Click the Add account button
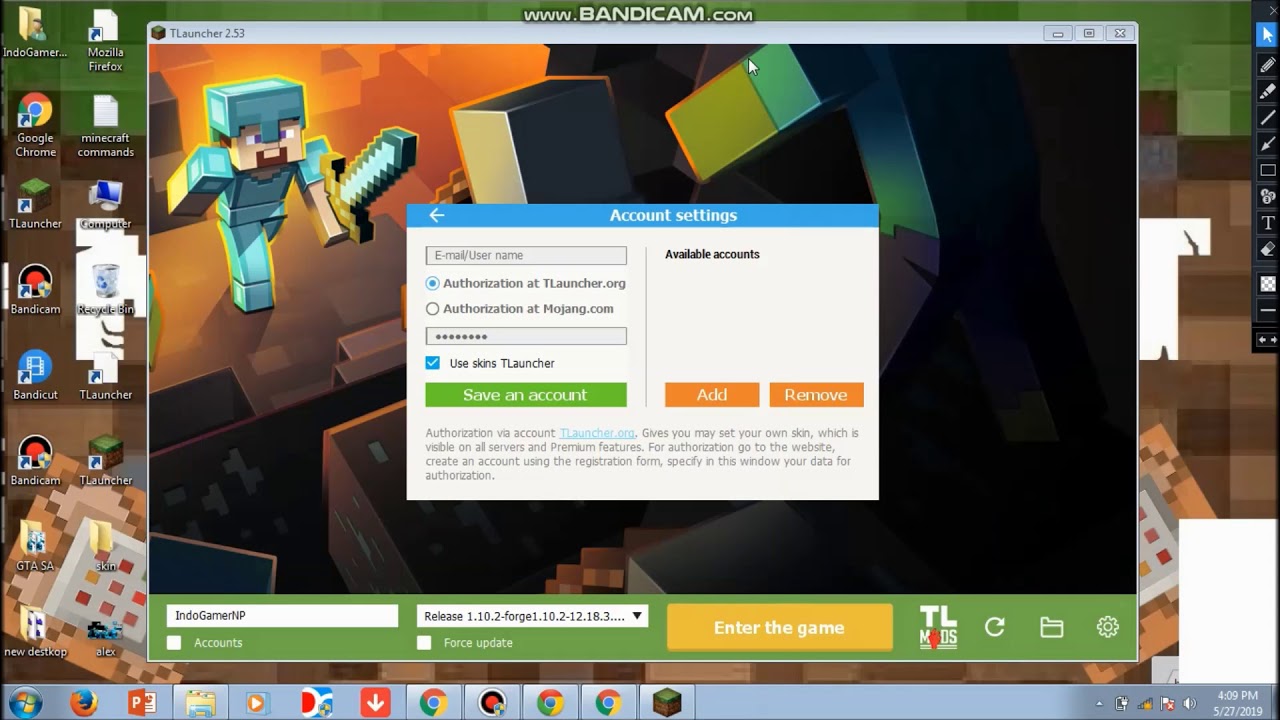1280x720 pixels. point(712,395)
